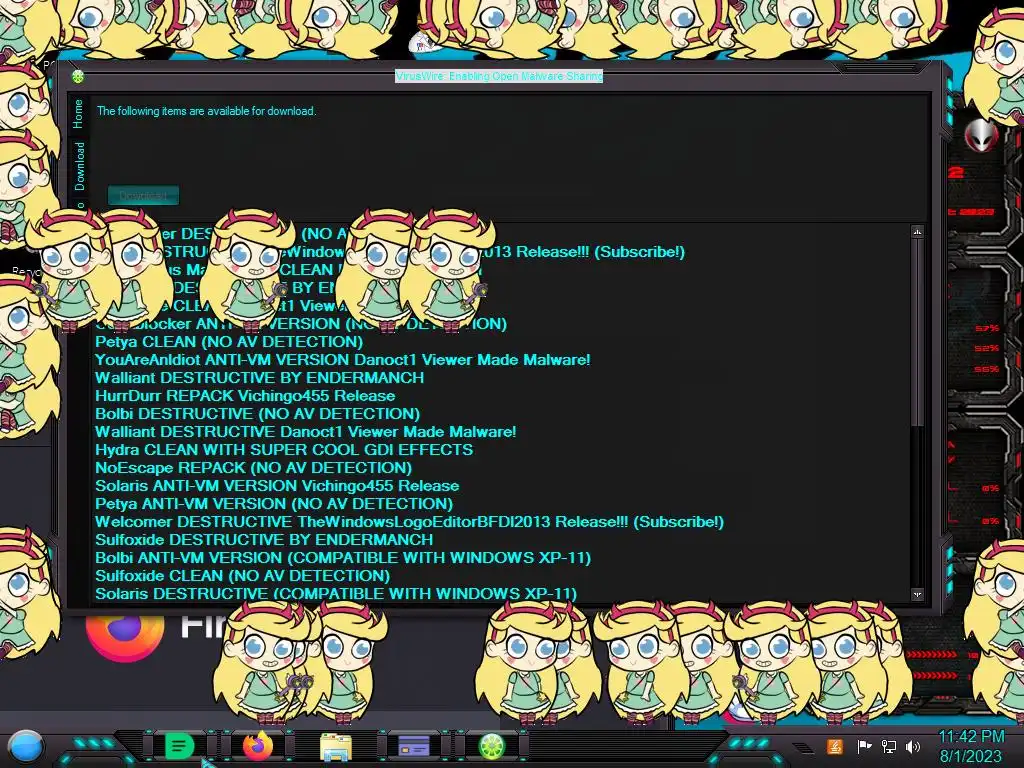This screenshot has width=1024, height=768.
Task: Select 'Bolbi ANTI-VM VERSION (COMPATIBLE WITH WINDOWS XP-11)'
Action: (344, 558)
